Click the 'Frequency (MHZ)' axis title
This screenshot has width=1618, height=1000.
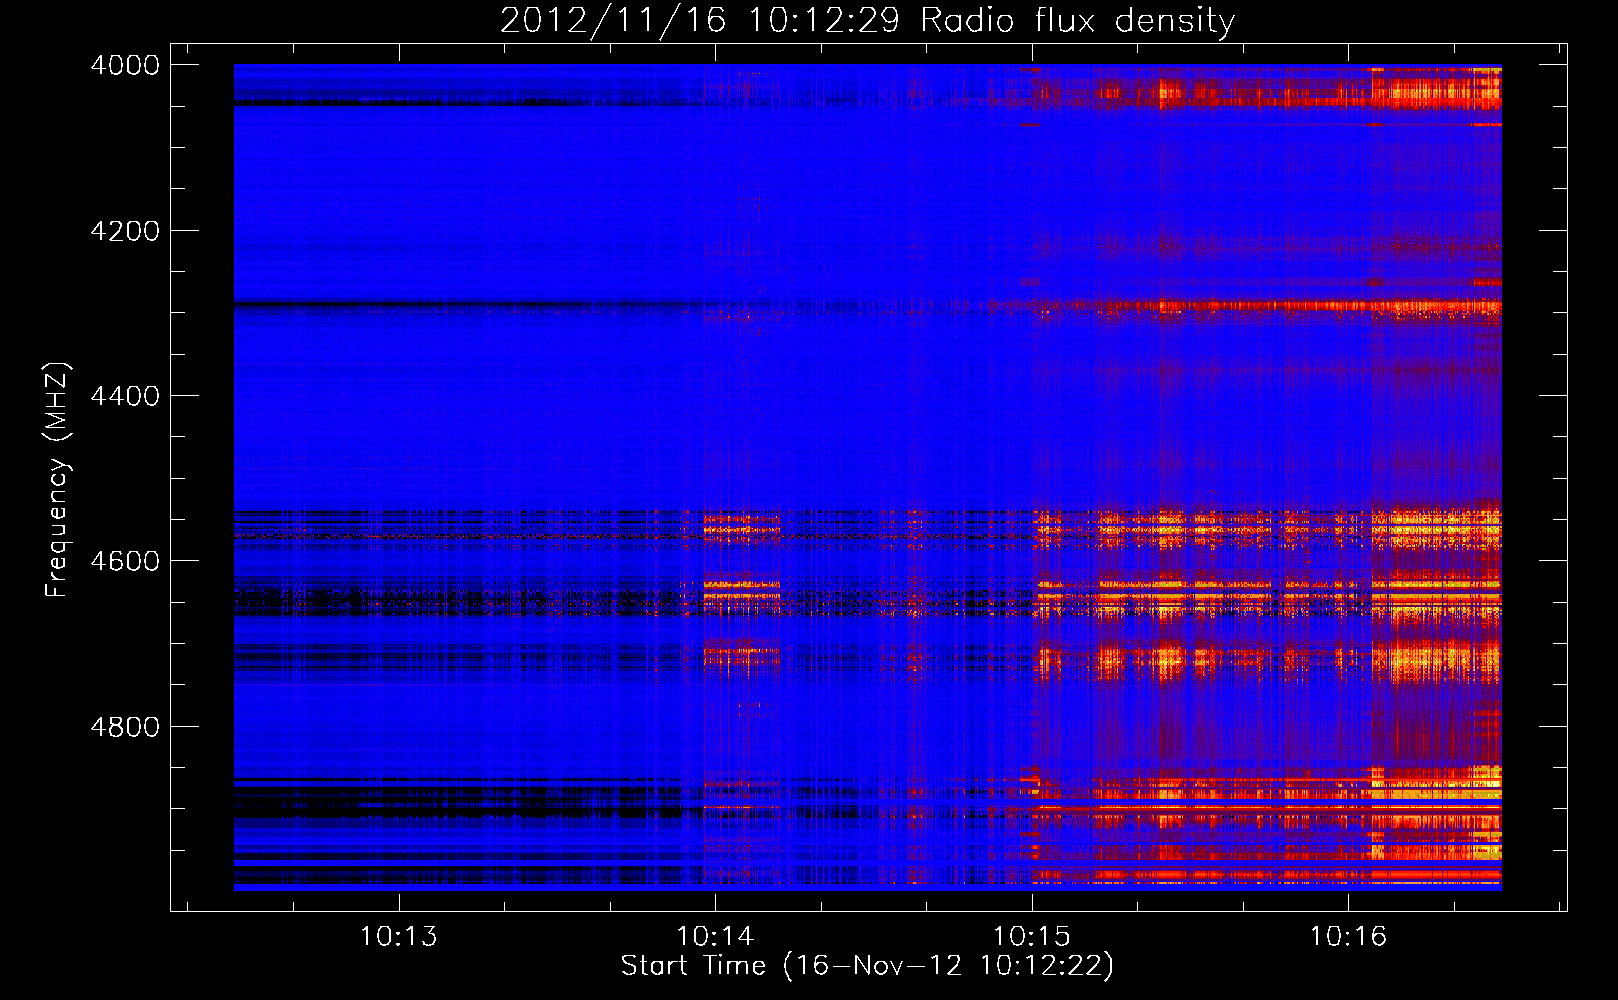[x=58, y=480]
